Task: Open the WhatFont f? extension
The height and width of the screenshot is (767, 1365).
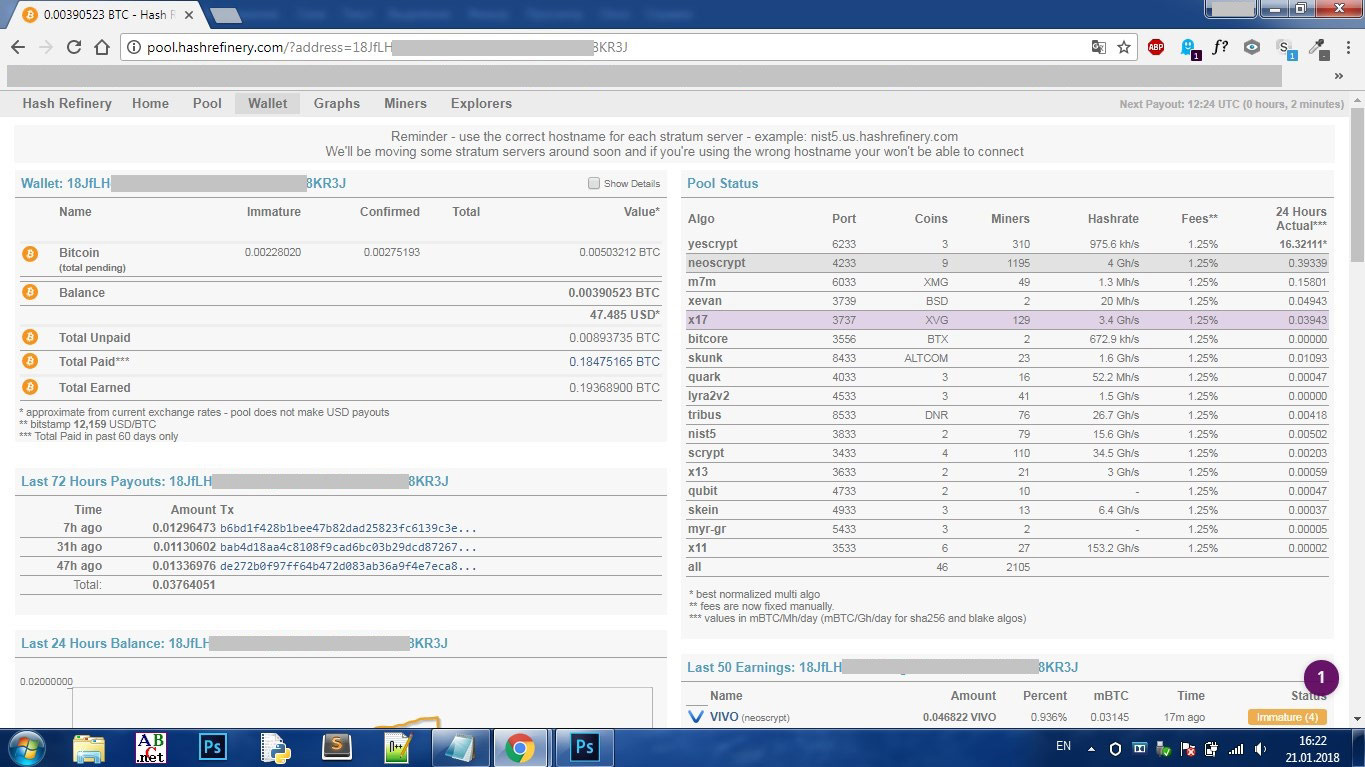Action: (x=1220, y=47)
